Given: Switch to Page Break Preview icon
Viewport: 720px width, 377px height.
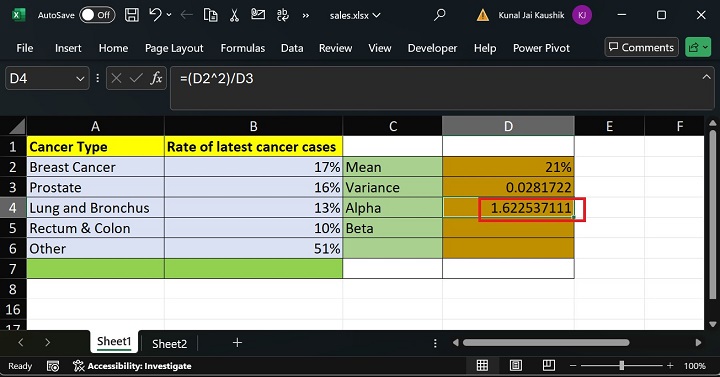Looking at the screenshot, I should click(548, 366).
